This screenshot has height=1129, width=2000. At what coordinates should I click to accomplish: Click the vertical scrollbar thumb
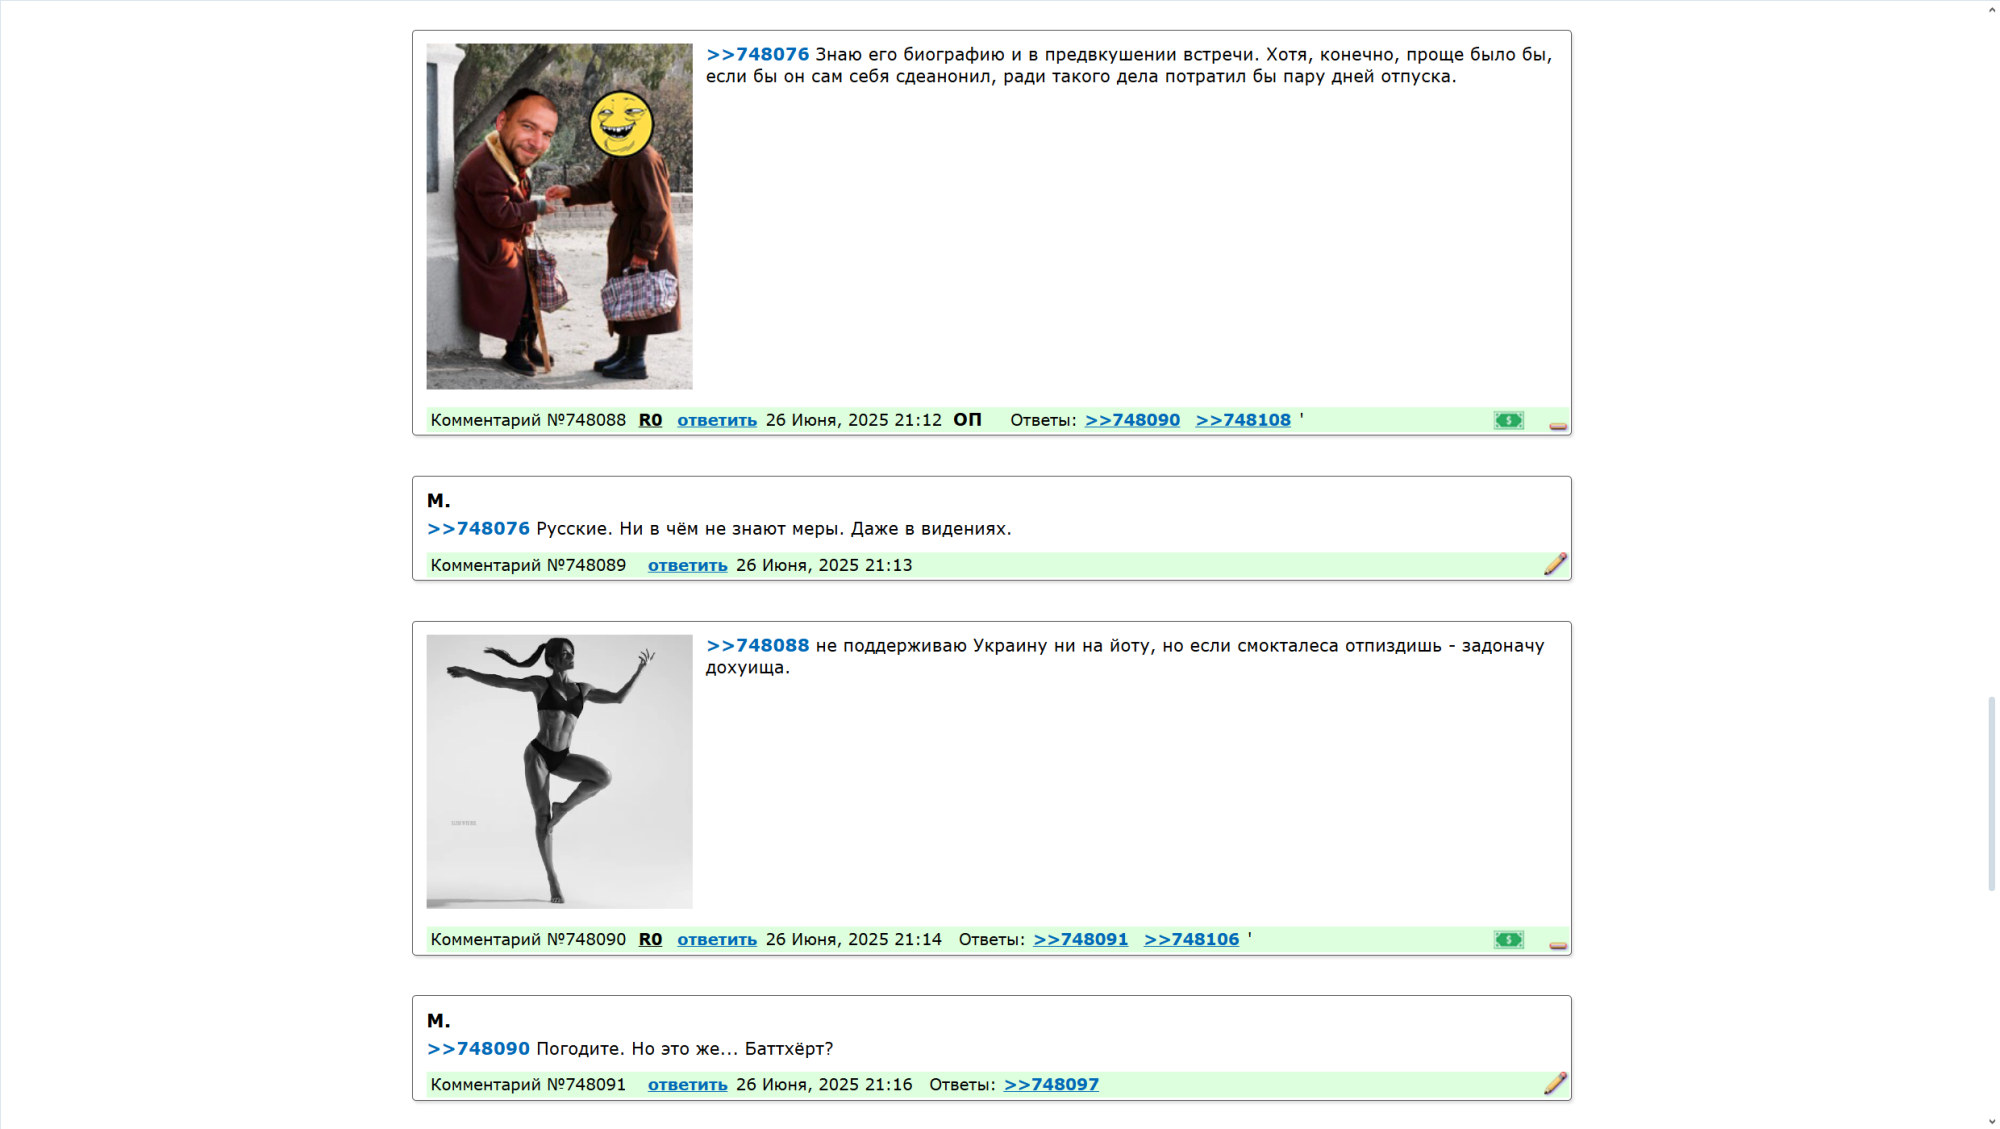[1991, 793]
